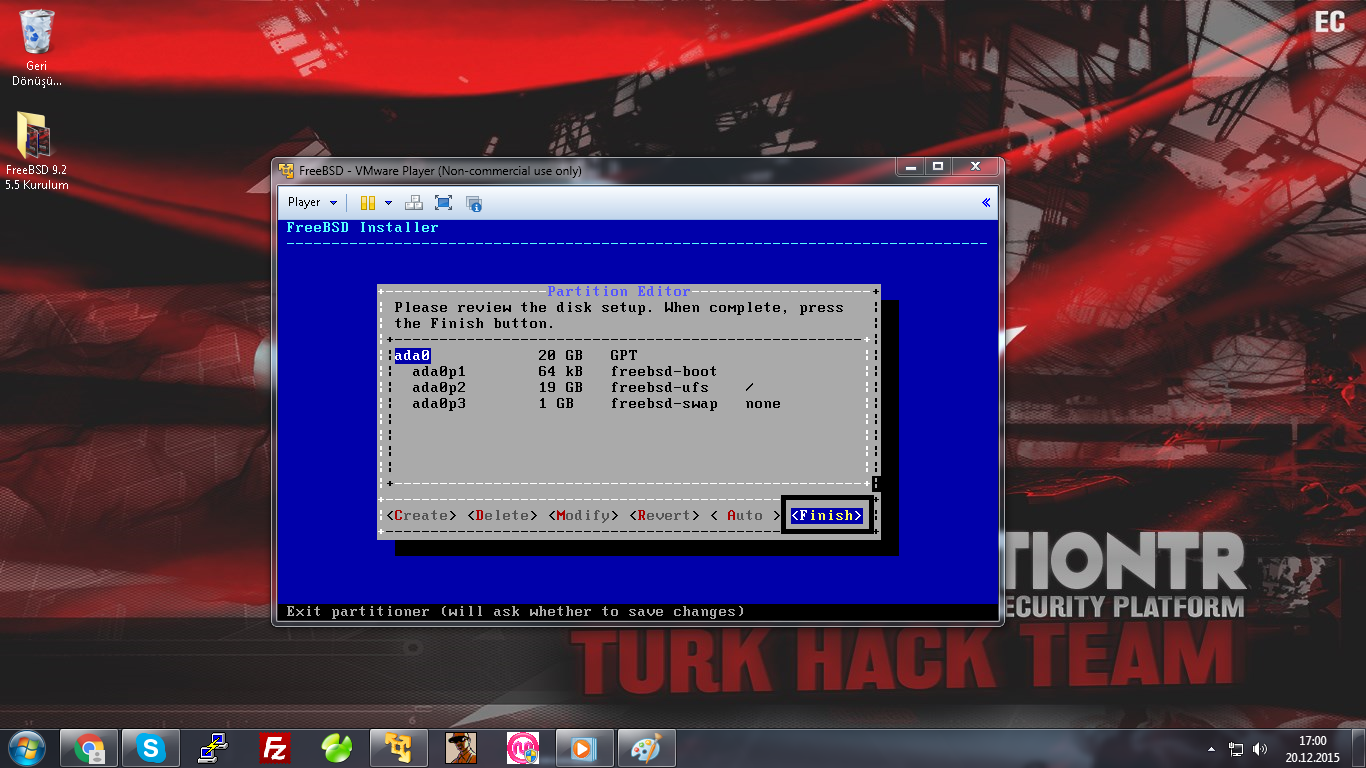Choose the Delete option in Partition Editor
Screen dimensions: 1366x768
[502, 515]
